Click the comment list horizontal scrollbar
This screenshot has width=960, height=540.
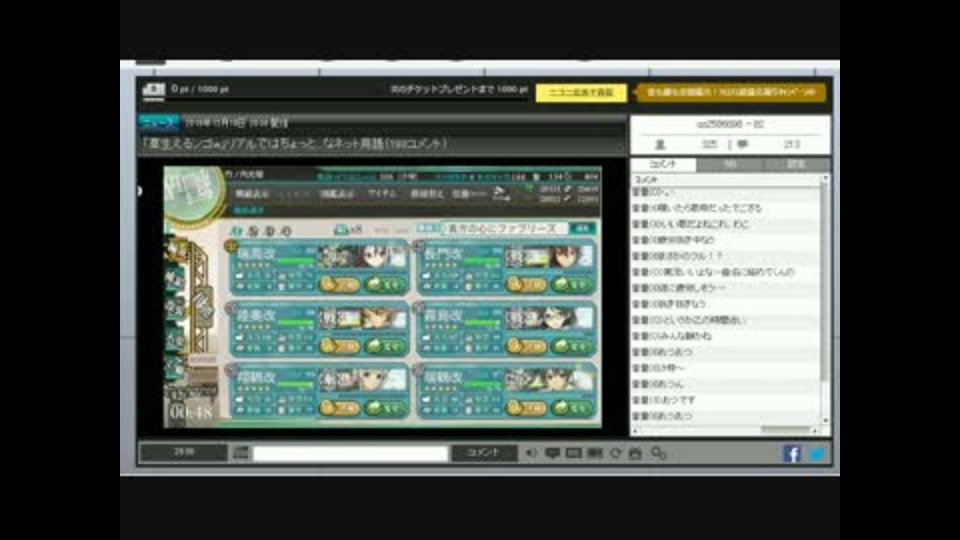pos(725,430)
